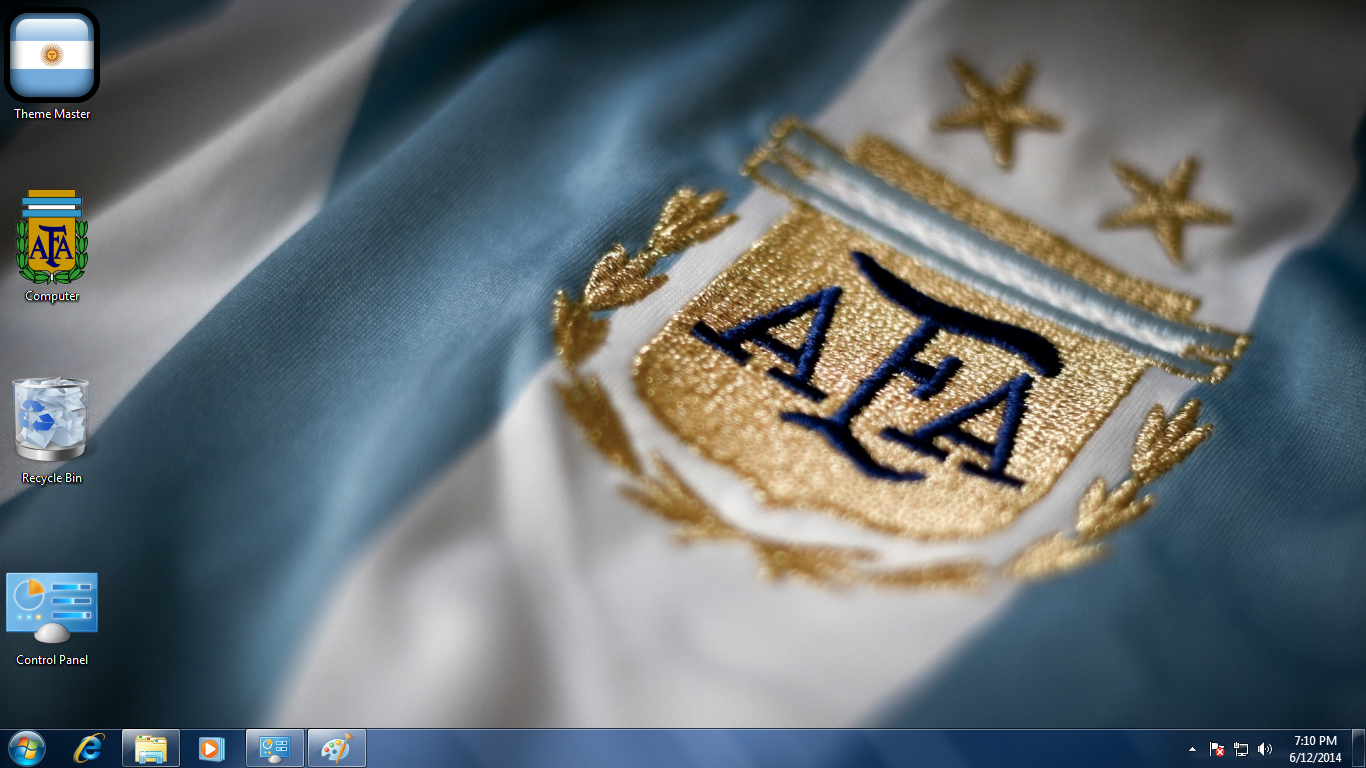This screenshot has height=768, width=1366.
Task: Select the Computer AFA crest icon
Action: click(52, 237)
